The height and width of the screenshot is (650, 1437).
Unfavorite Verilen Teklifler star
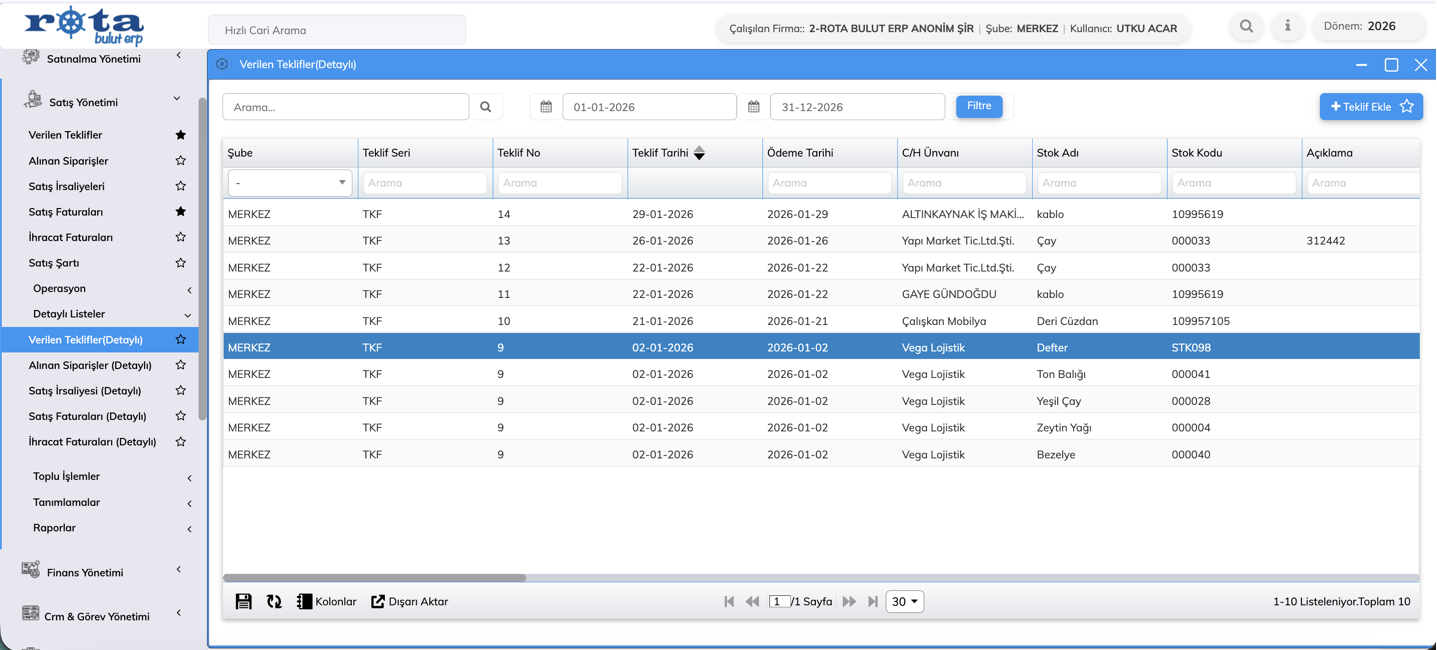point(180,135)
